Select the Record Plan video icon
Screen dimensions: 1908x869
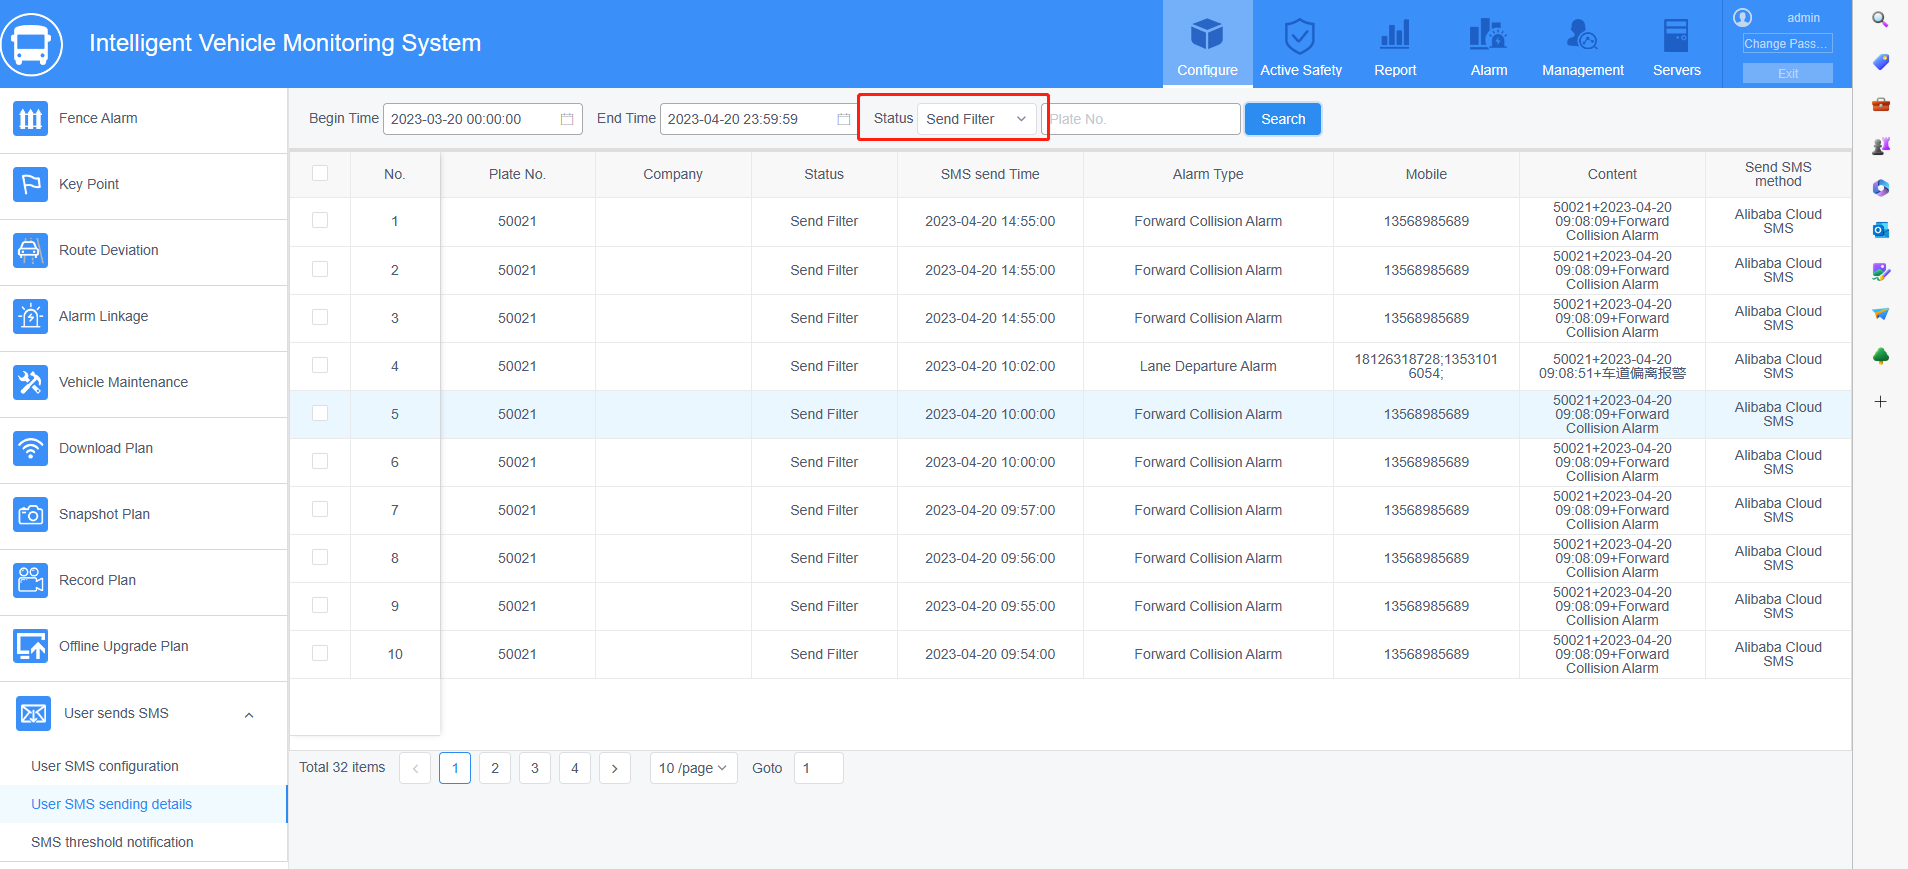(31, 581)
